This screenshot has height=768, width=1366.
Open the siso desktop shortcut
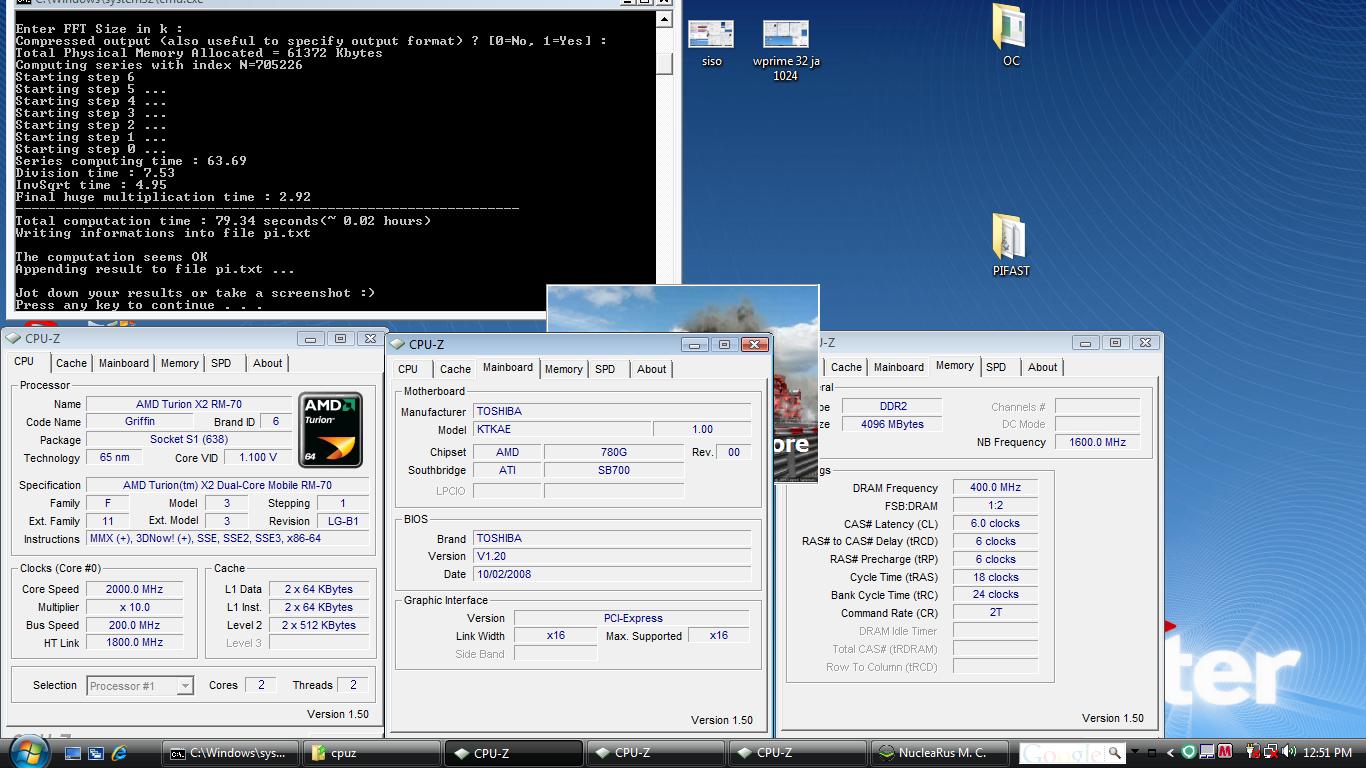point(711,44)
